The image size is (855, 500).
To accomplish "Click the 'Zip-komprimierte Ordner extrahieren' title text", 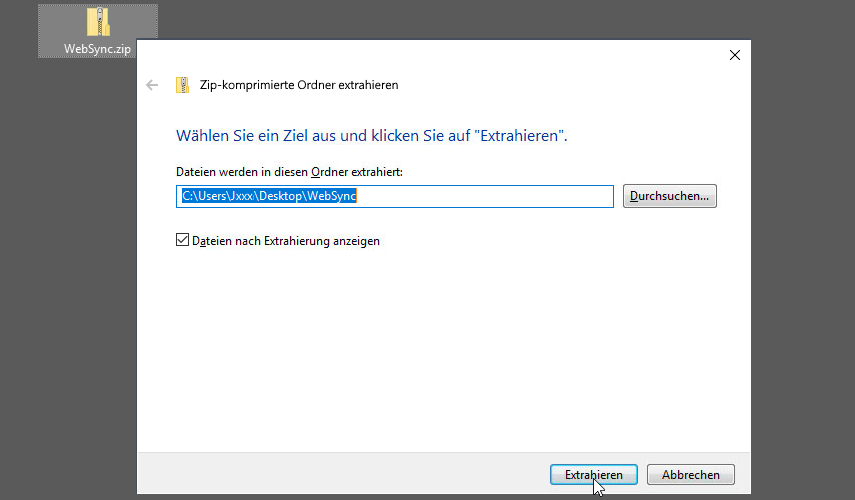I will (299, 85).
